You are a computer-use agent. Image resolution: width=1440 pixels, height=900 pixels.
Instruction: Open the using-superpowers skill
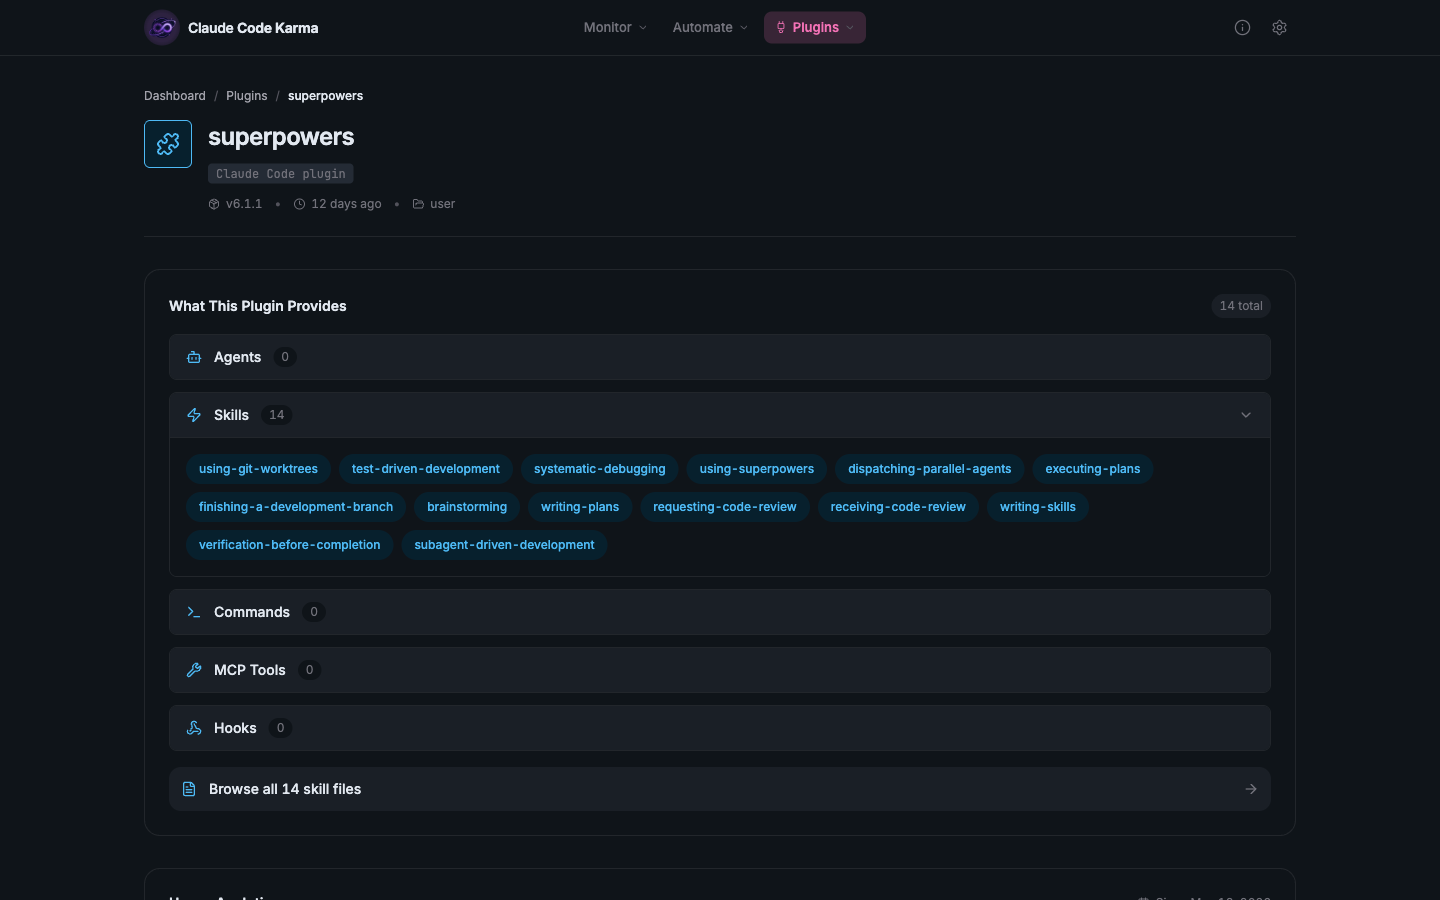pyautogui.click(x=757, y=469)
